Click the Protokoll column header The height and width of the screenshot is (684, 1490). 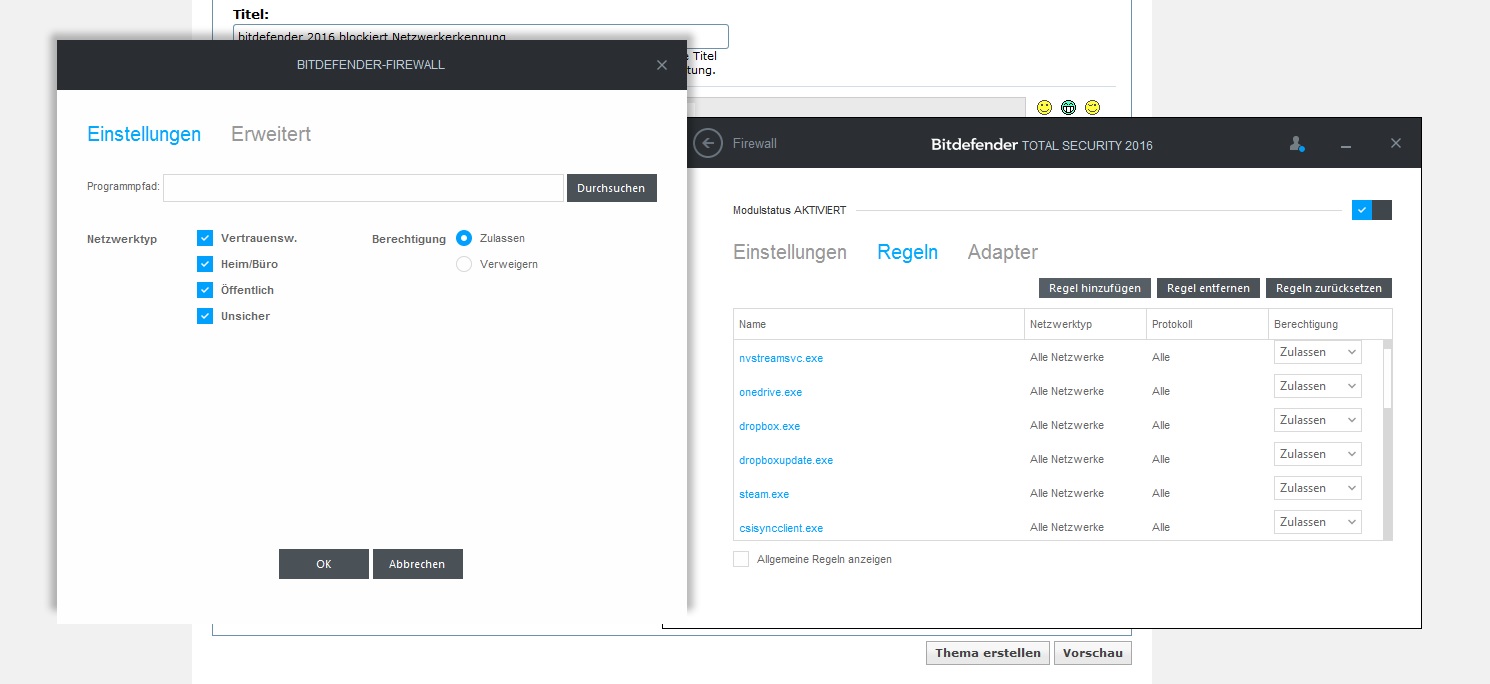click(x=1207, y=324)
